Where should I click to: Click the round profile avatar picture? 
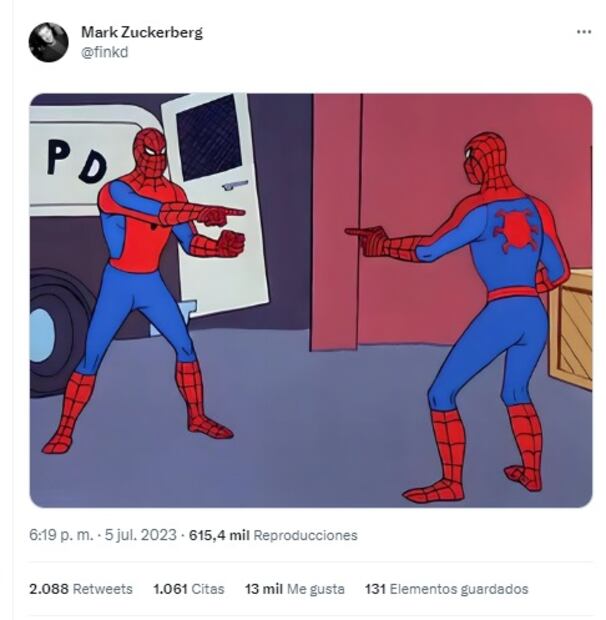[x=49, y=42]
